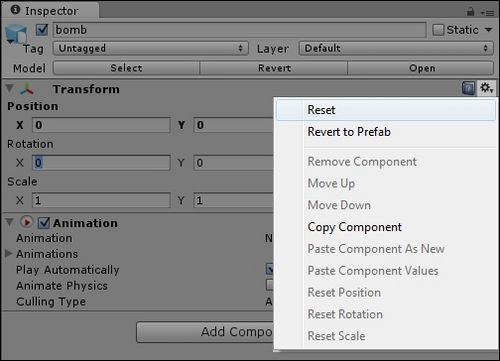Enable the Static checkbox

pyautogui.click(x=438, y=30)
